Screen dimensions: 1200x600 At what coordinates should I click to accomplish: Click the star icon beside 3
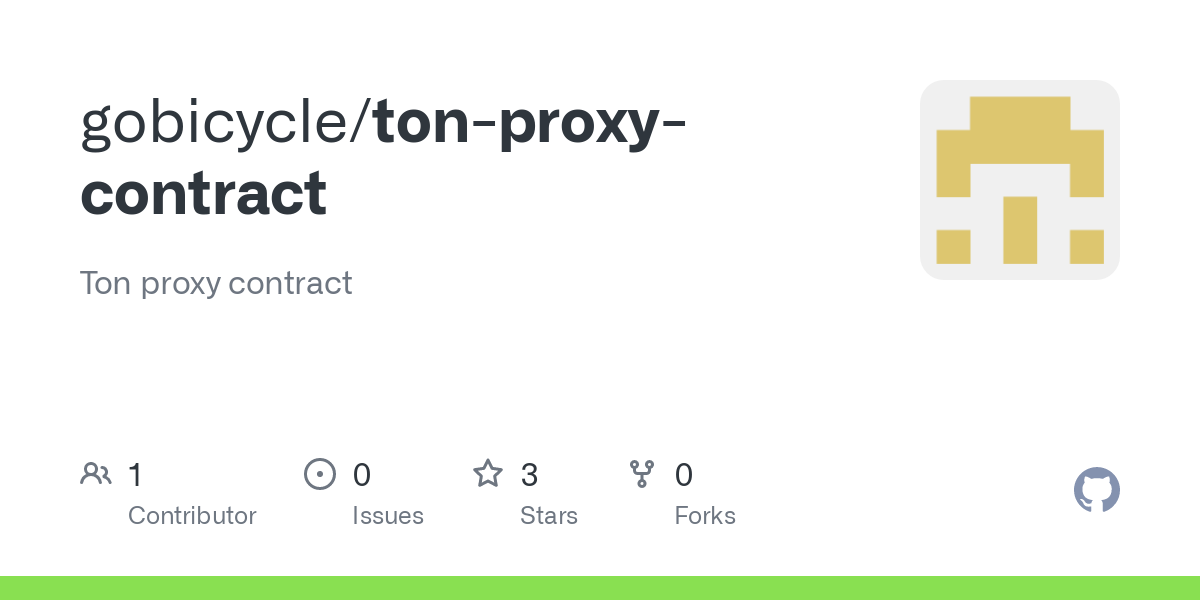click(x=488, y=473)
